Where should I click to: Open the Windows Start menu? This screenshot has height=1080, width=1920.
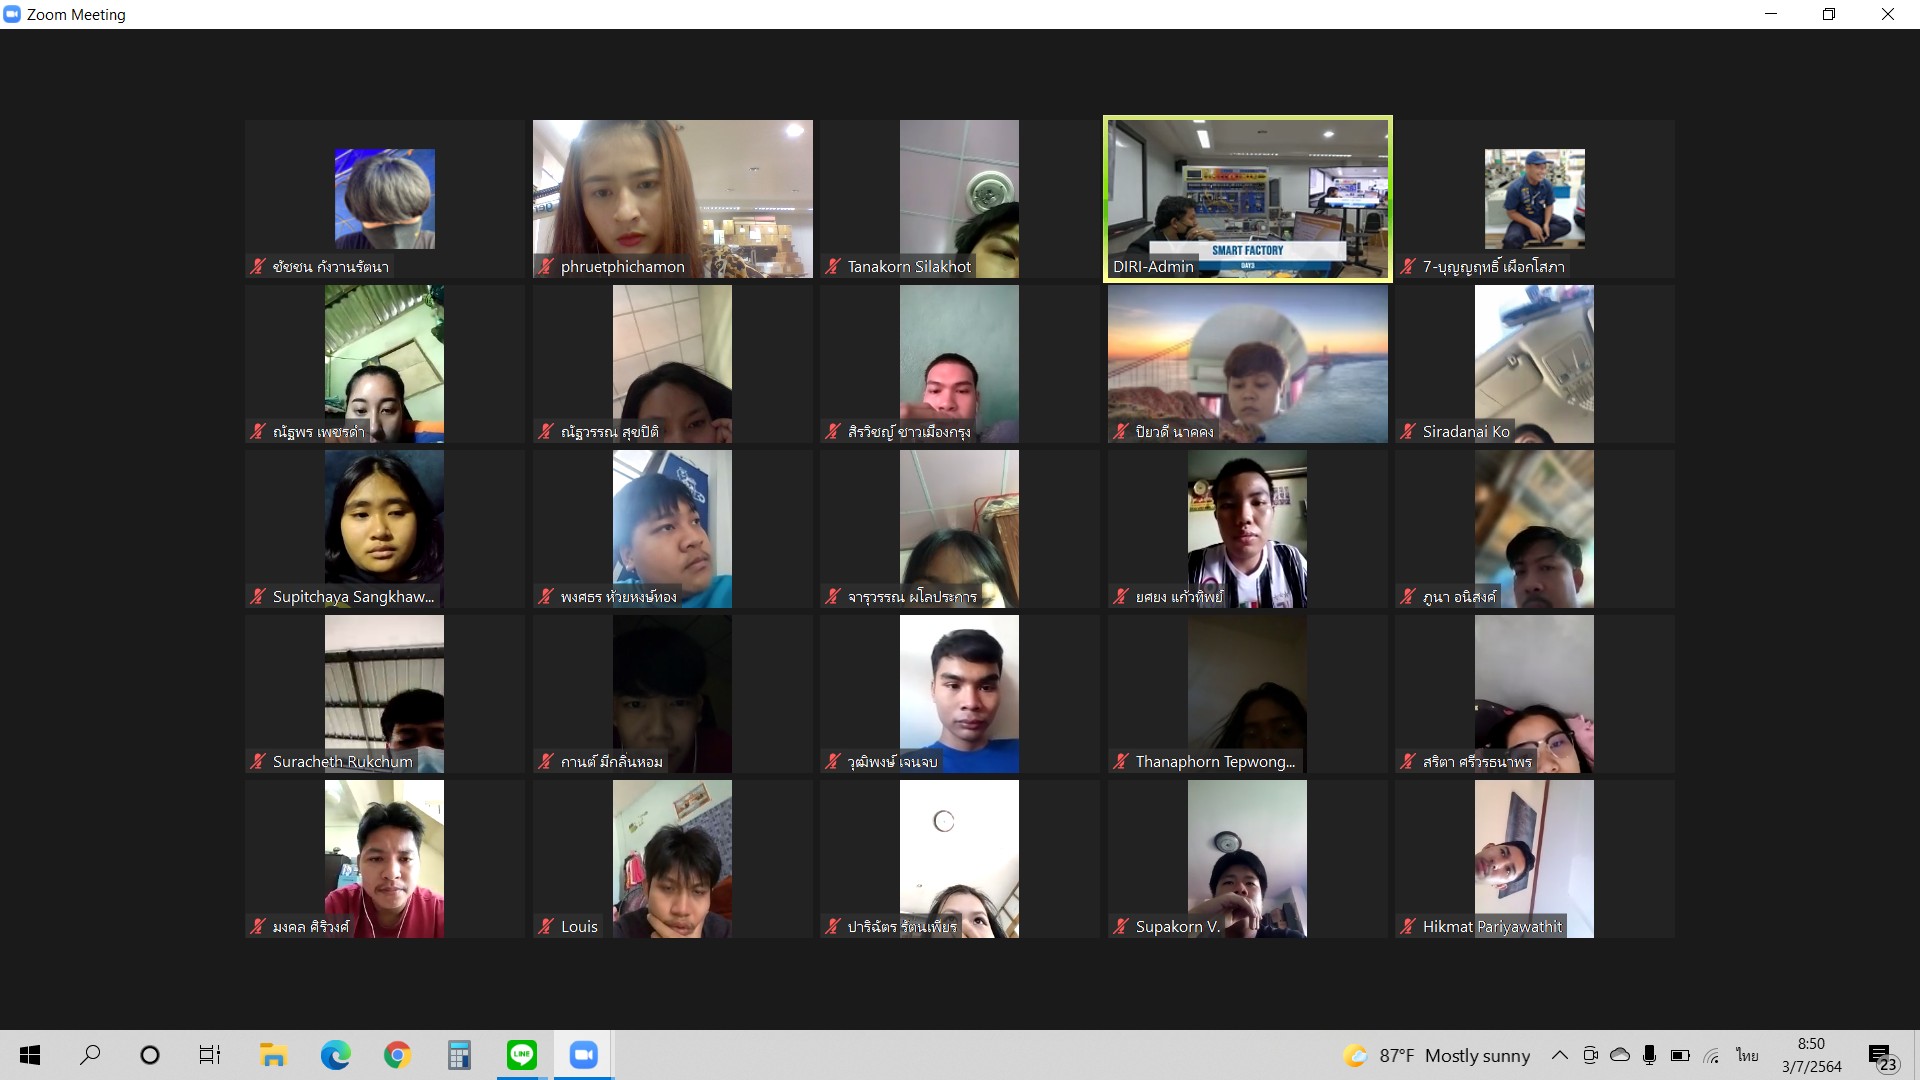tap(30, 1055)
